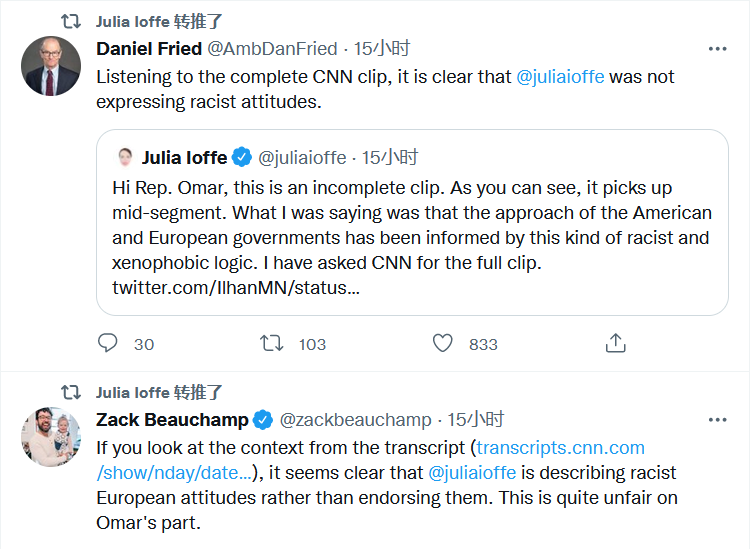Screen dimensions: 750x549
Task: Click Zack Beauchamp's verified badge
Action: tap(263, 420)
